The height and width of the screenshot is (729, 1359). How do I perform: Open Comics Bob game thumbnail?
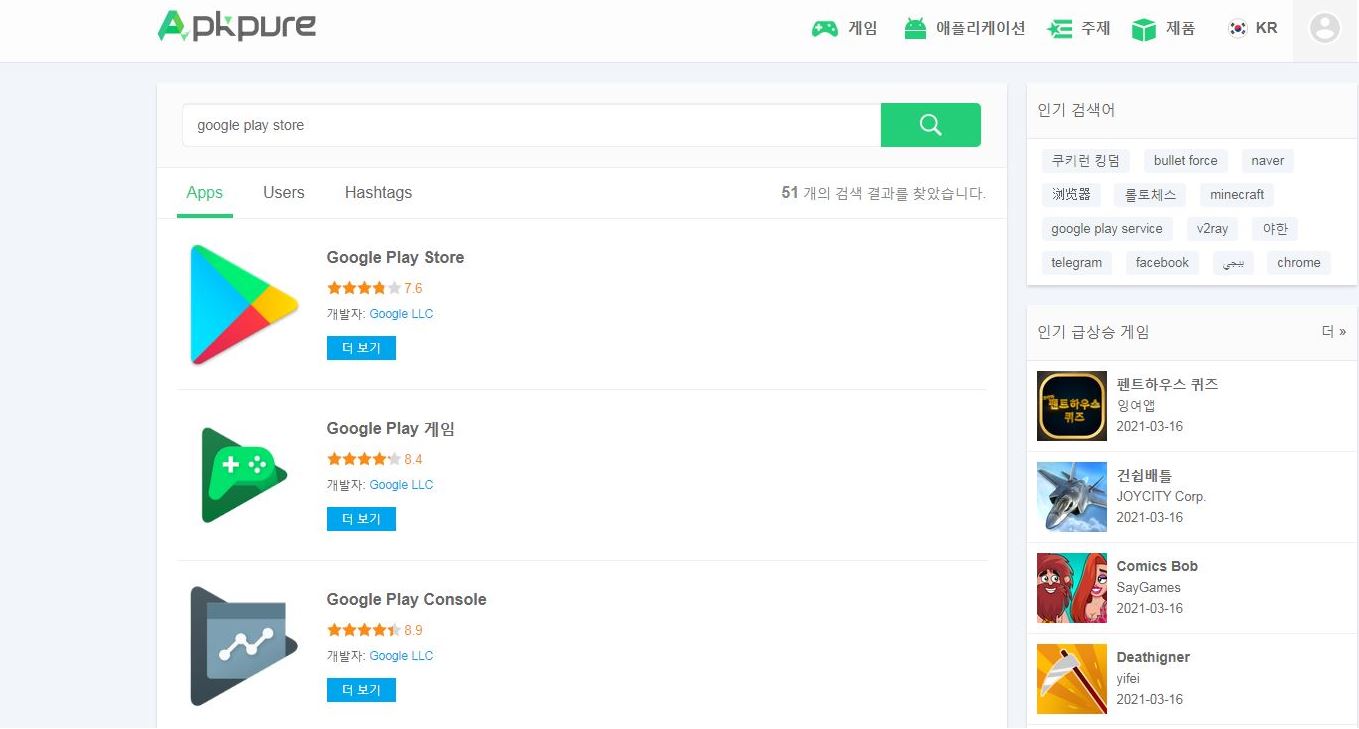point(1072,588)
